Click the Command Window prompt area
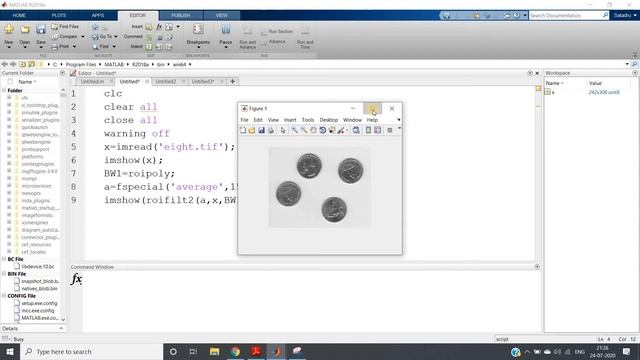This screenshot has height=360, width=640. 312,302
